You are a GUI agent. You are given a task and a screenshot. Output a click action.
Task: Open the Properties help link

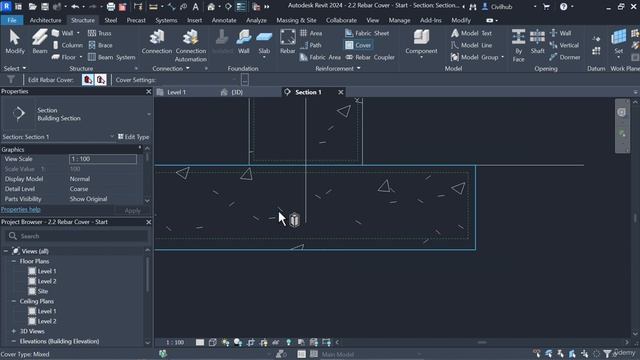20,209
